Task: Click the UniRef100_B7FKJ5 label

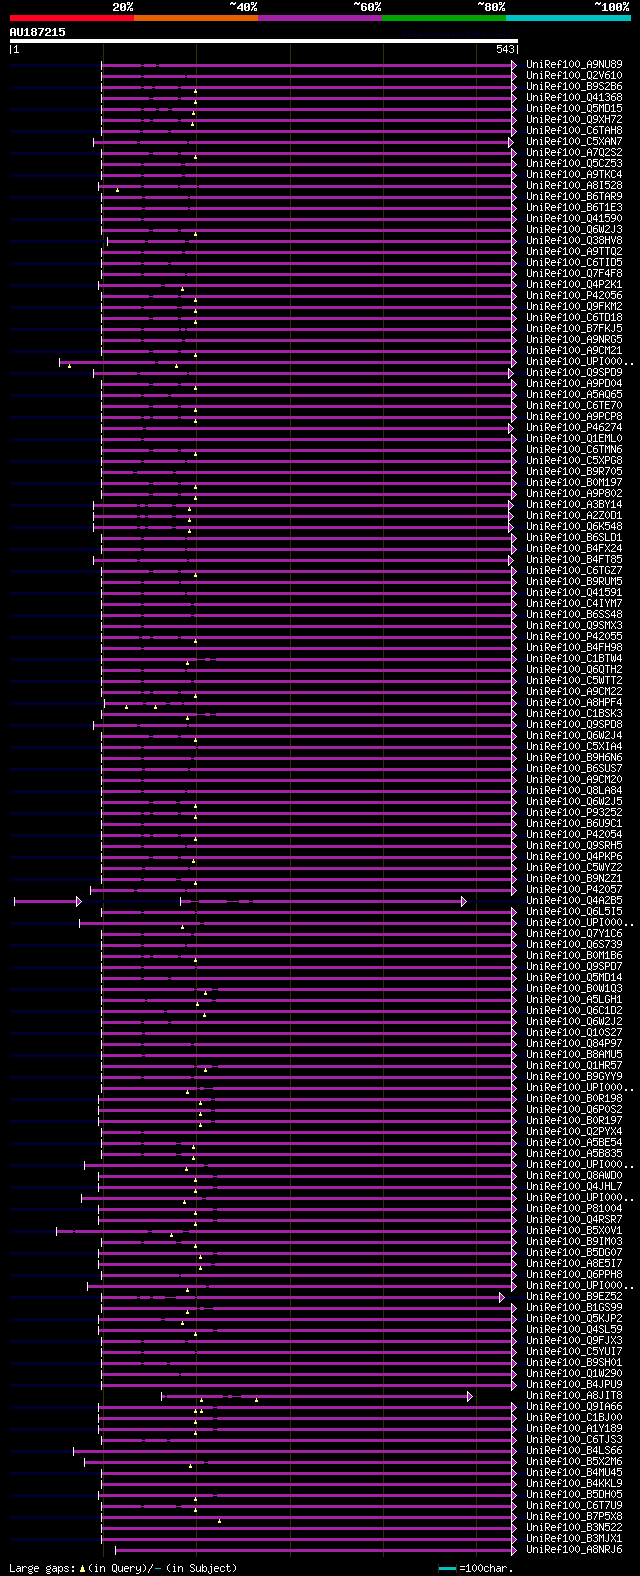Action: [x=574, y=329]
